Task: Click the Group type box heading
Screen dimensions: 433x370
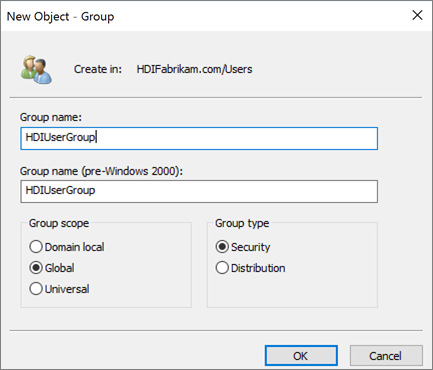Action: pos(242,223)
